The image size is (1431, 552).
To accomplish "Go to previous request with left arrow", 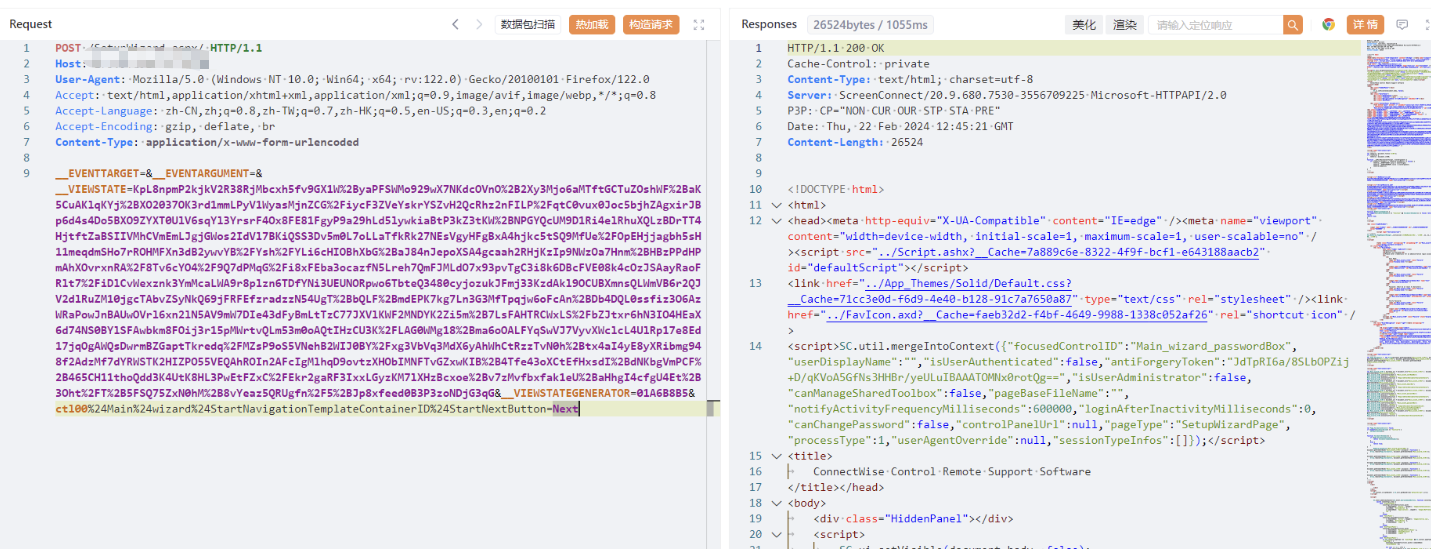I will (x=455, y=24).
